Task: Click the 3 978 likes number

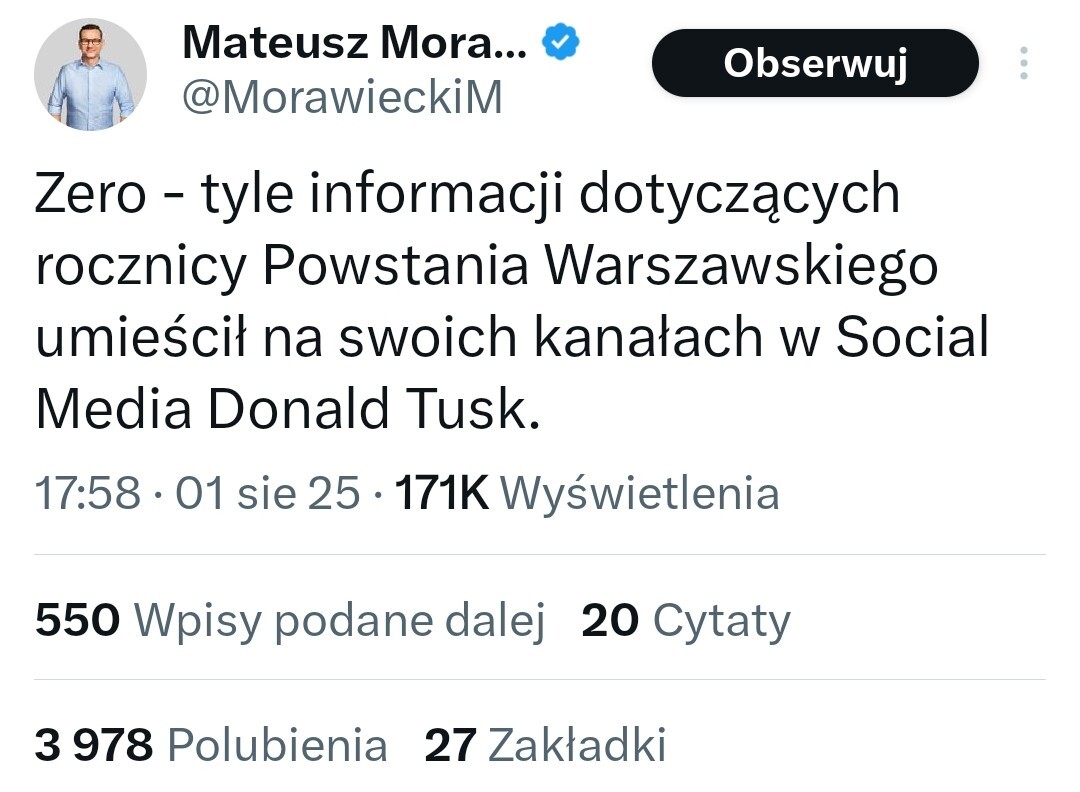Action: (x=94, y=745)
